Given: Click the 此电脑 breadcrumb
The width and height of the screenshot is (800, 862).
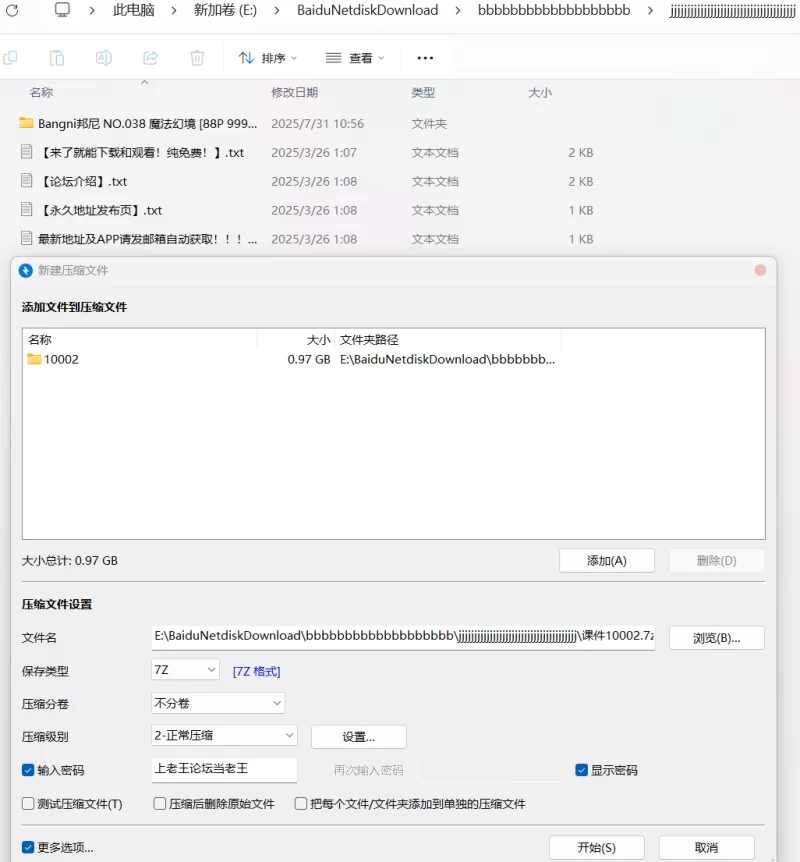Looking at the screenshot, I should point(134,10).
